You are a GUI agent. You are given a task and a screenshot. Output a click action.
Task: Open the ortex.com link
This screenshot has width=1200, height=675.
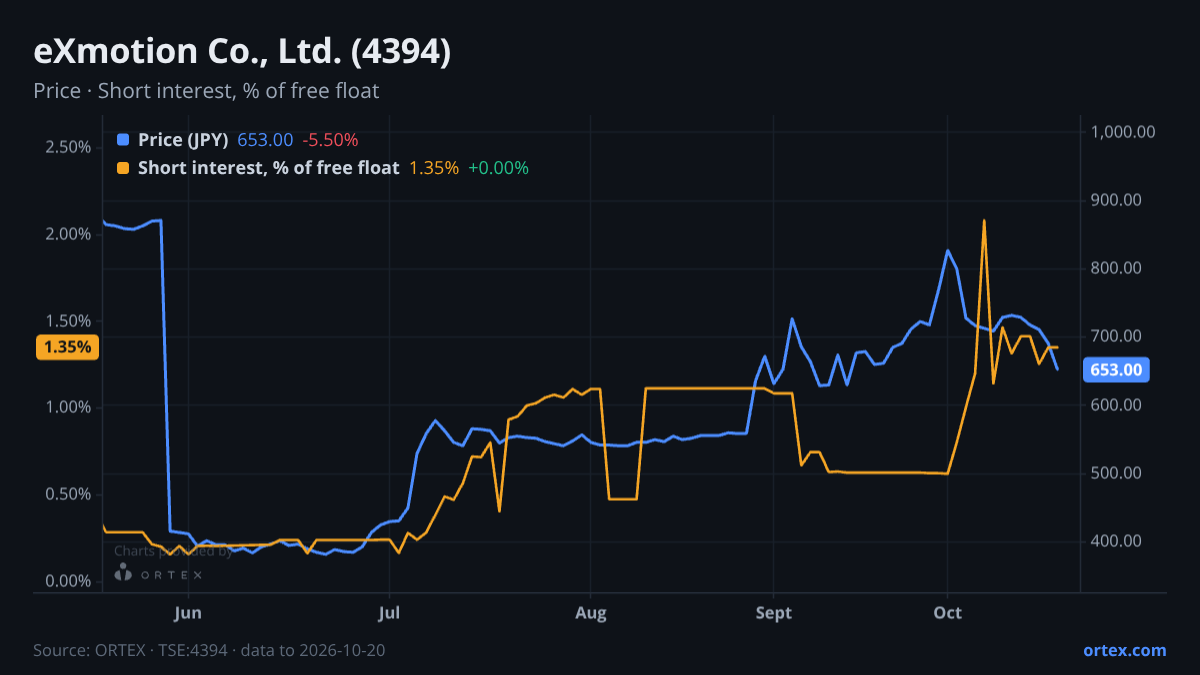[x=1124, y=650]
